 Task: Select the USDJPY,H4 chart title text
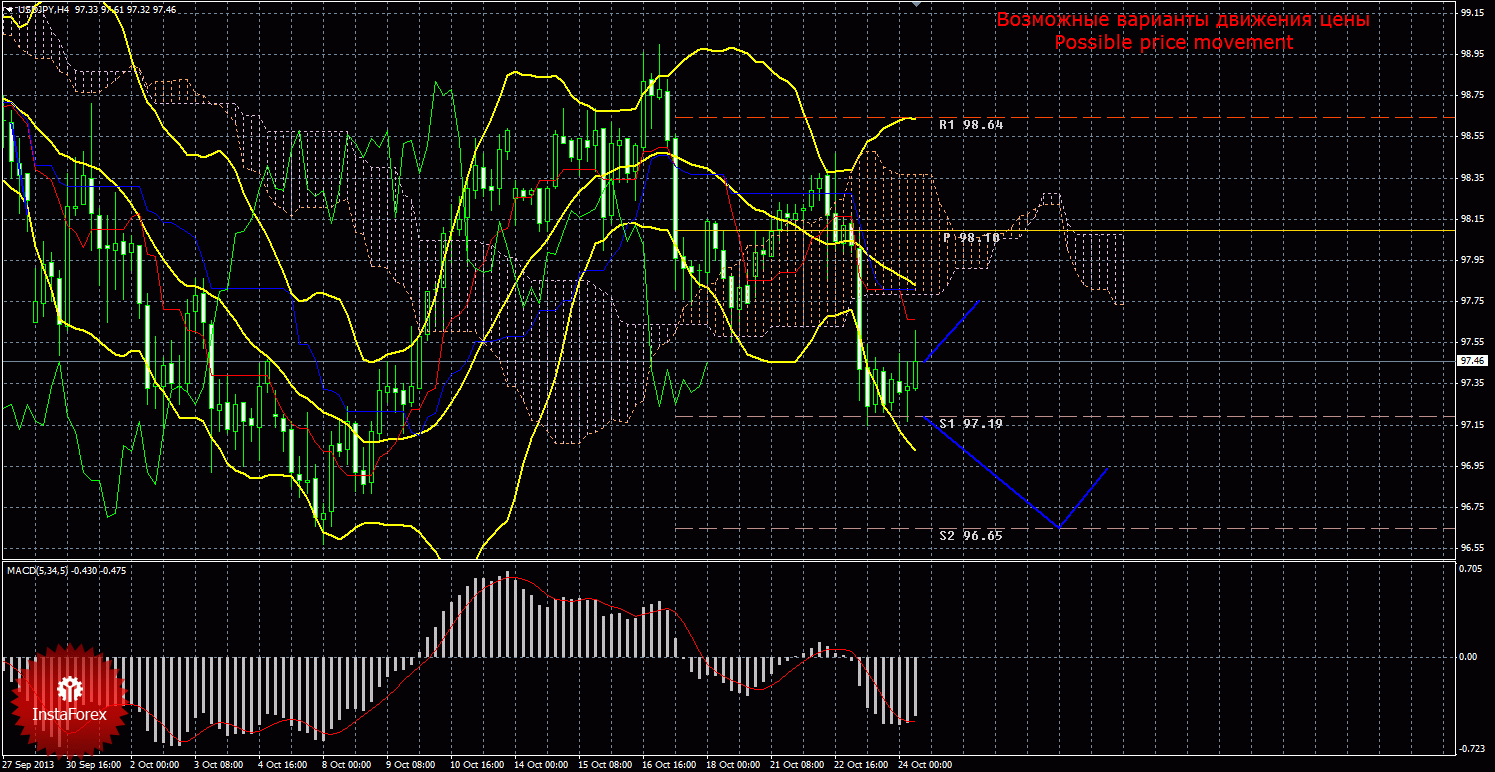pyautogui.click(x=42, y=9)
